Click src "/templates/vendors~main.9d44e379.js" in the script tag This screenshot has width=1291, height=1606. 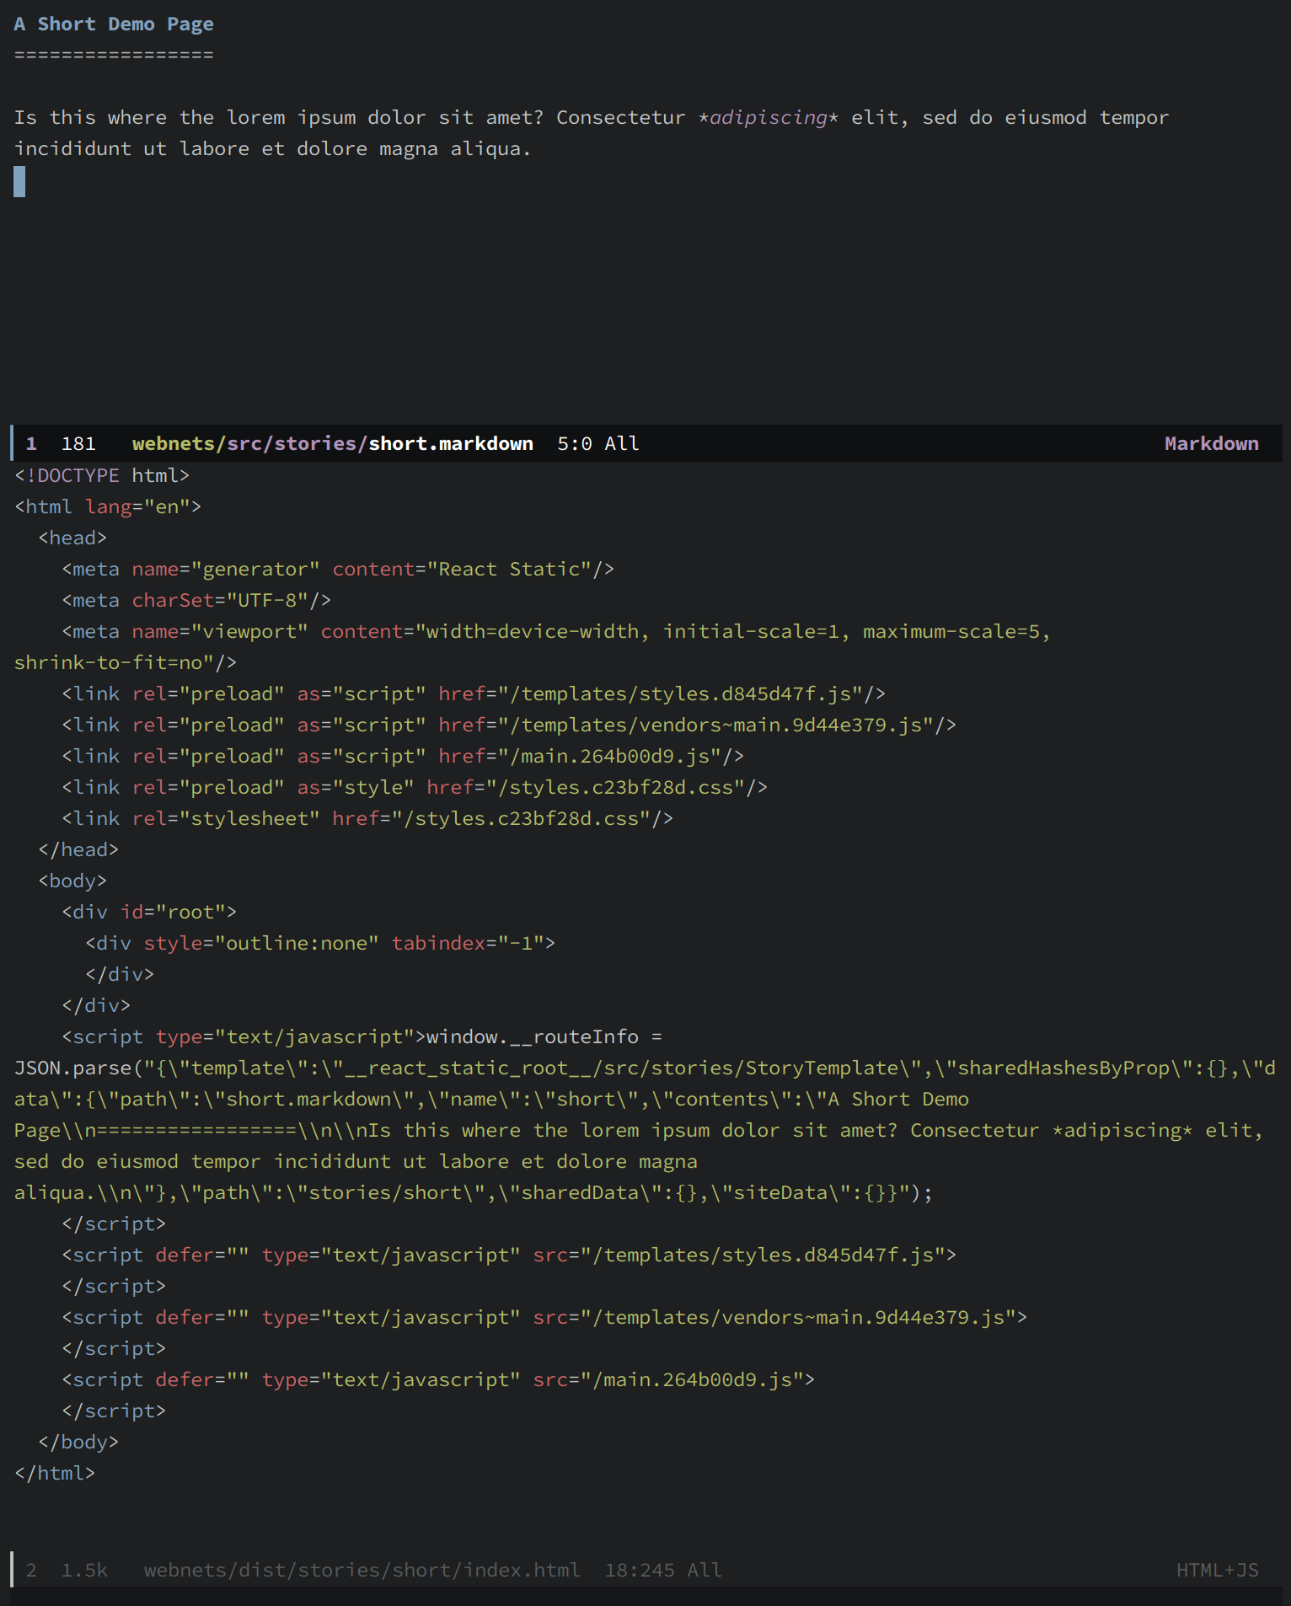[774, 1317]
